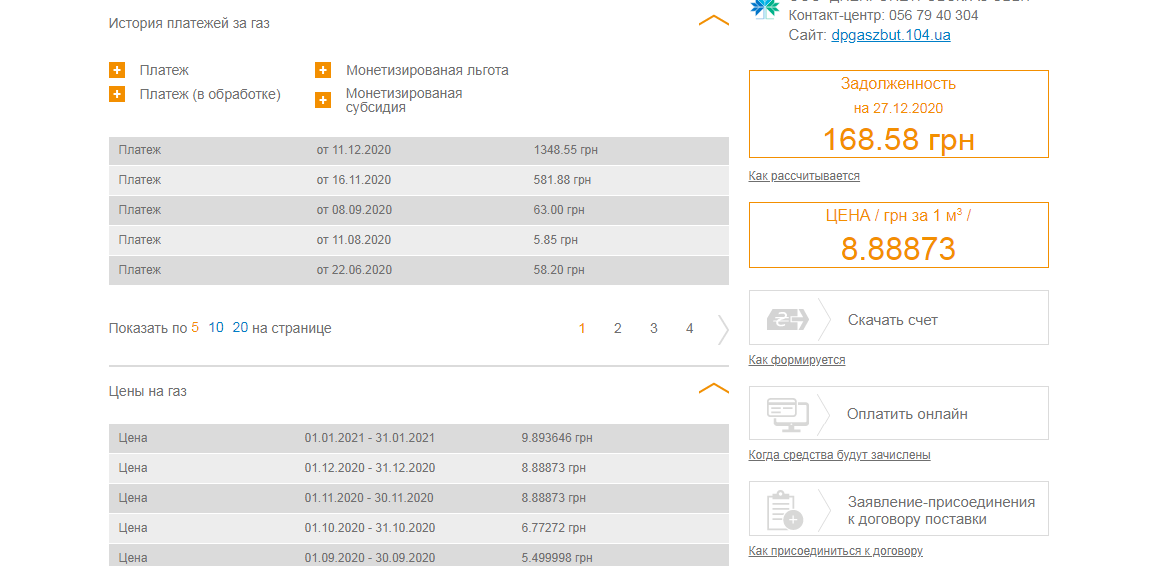Screen dimensions: 1167x566
Task: Select payment date от 11.12.2020
Action: pyautogui.click(x=354, y=150)
